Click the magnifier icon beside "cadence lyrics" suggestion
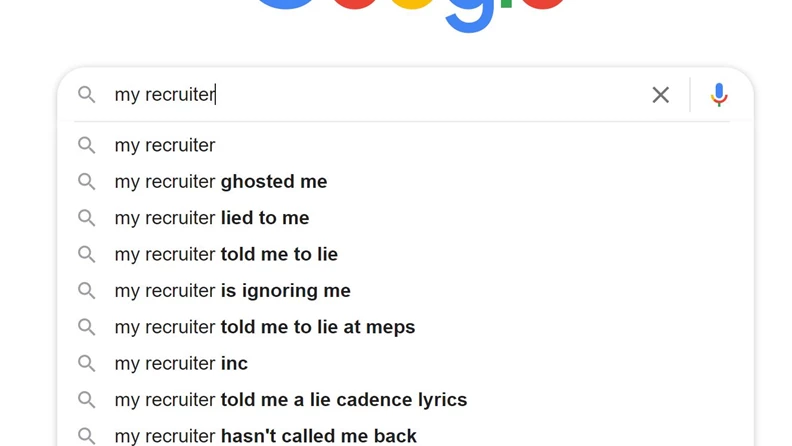The height and width of the screenshot is (446, 792). tap(87, 400)
